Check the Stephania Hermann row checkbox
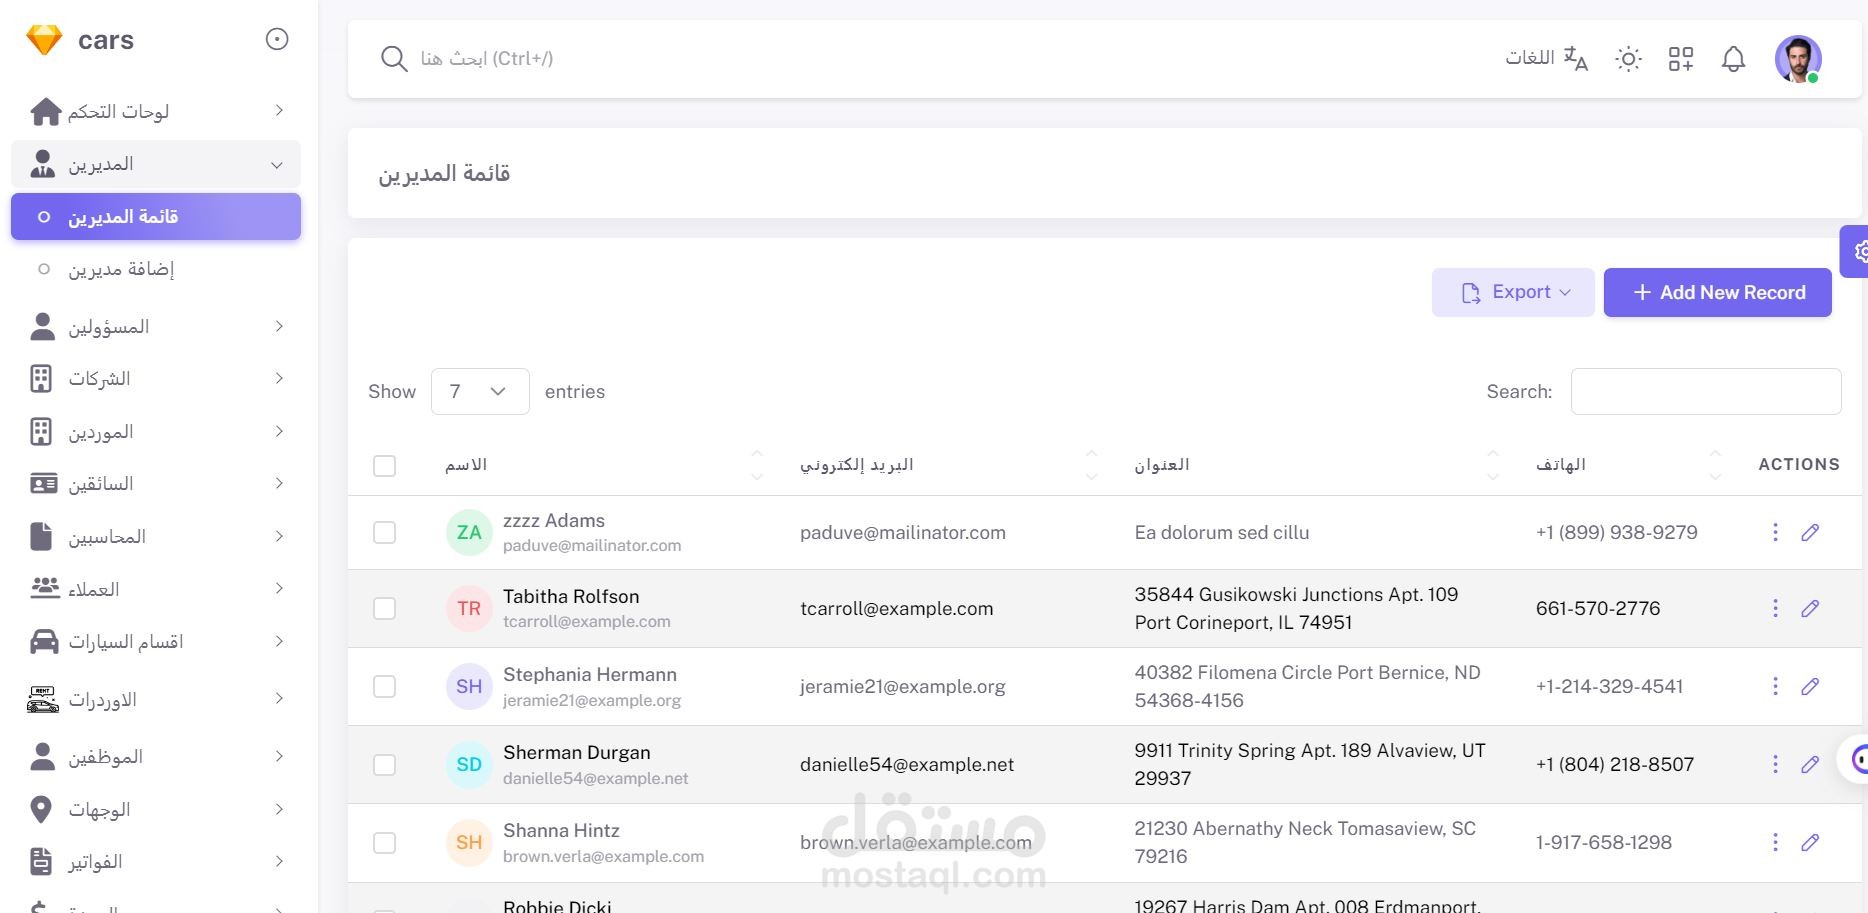The image size is (1868, 913). pos(384,687)
